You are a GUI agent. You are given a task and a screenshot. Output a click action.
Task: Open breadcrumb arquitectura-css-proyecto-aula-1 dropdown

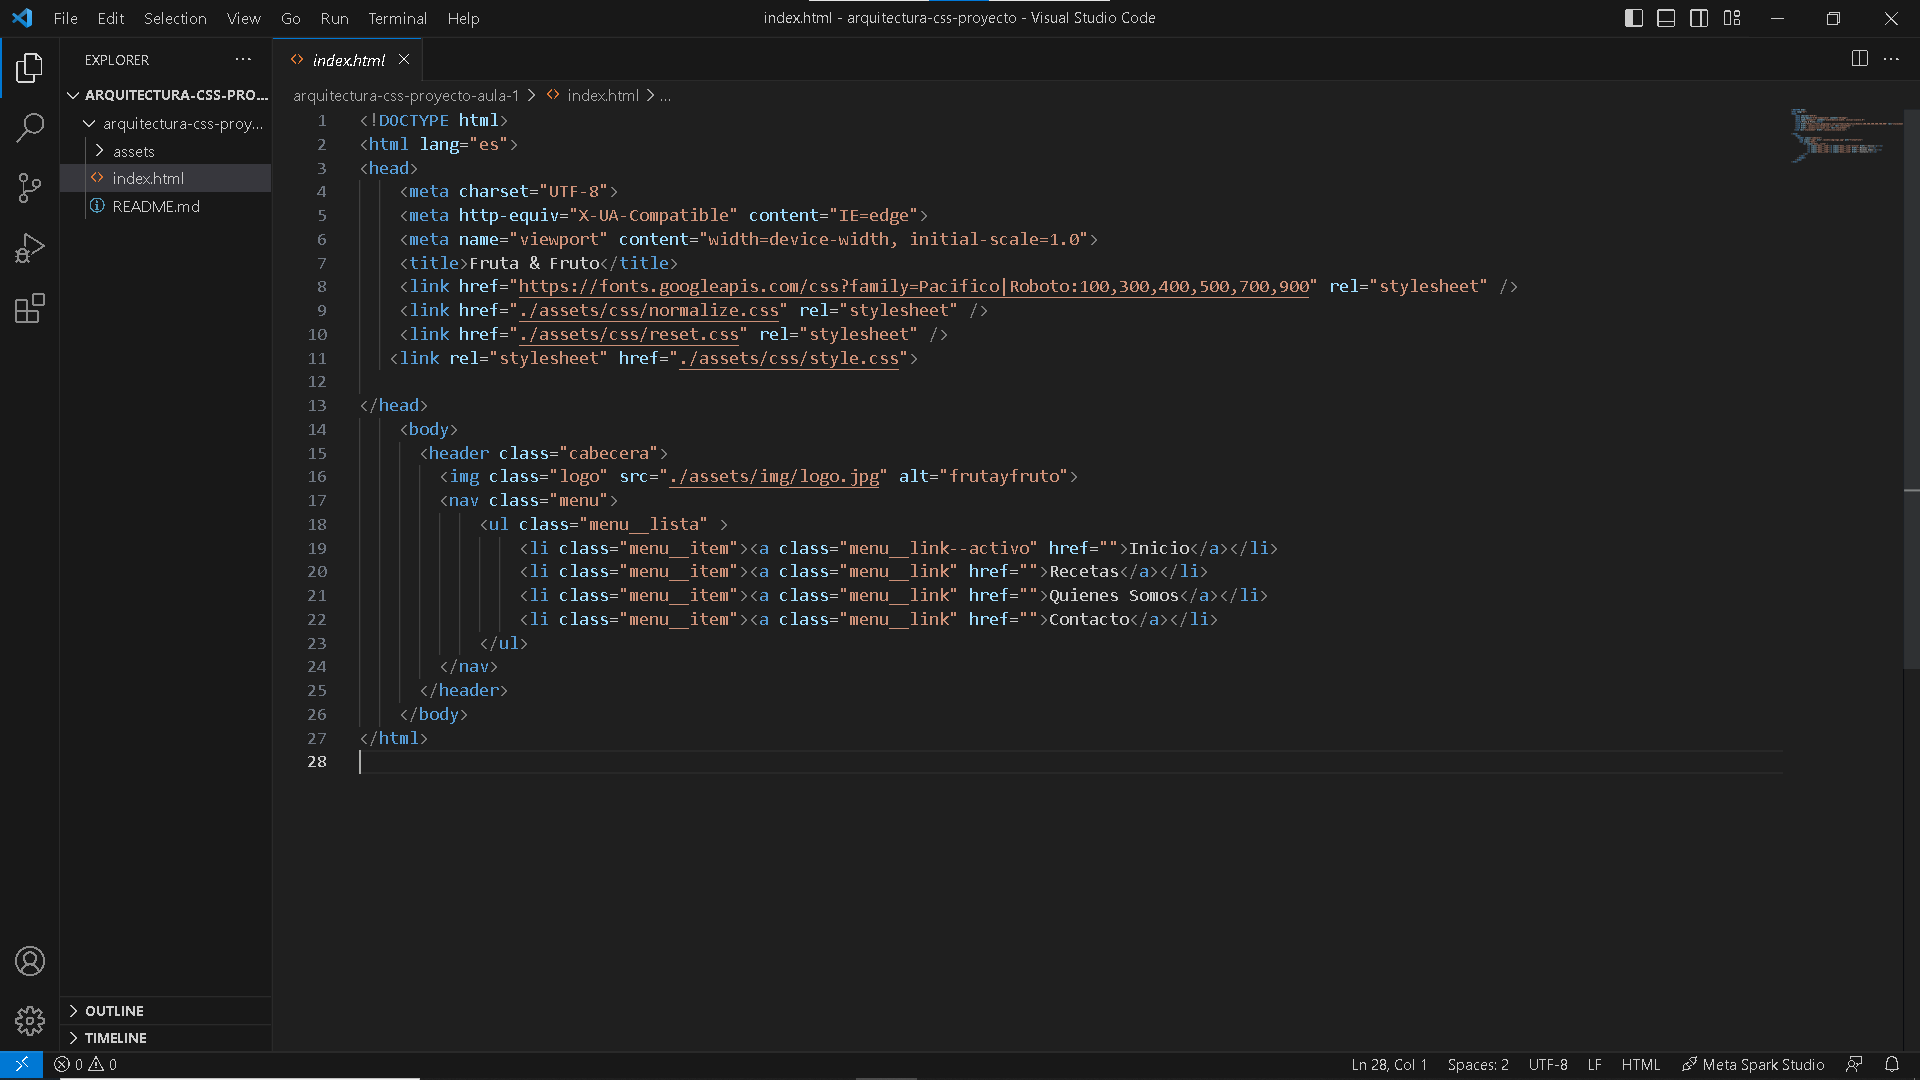point(406,96)
